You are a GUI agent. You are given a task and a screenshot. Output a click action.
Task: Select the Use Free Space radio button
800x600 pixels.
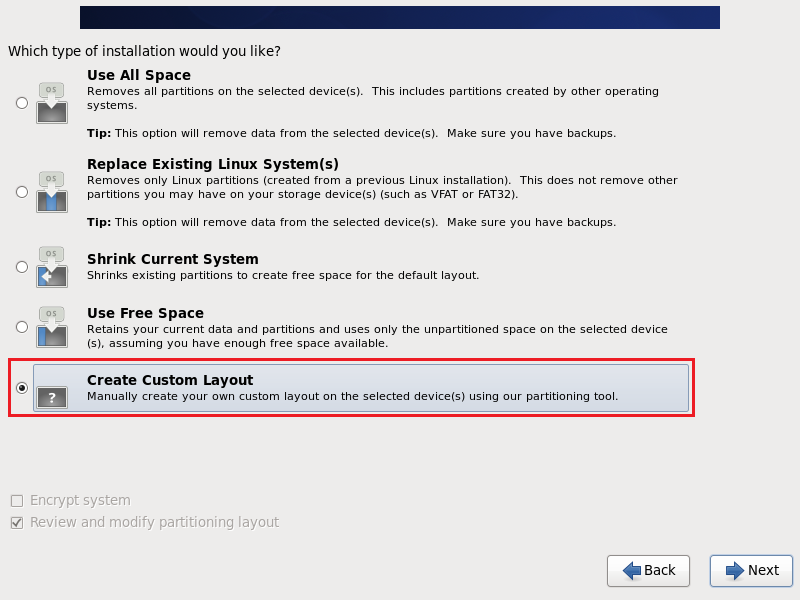coord(21,326)
